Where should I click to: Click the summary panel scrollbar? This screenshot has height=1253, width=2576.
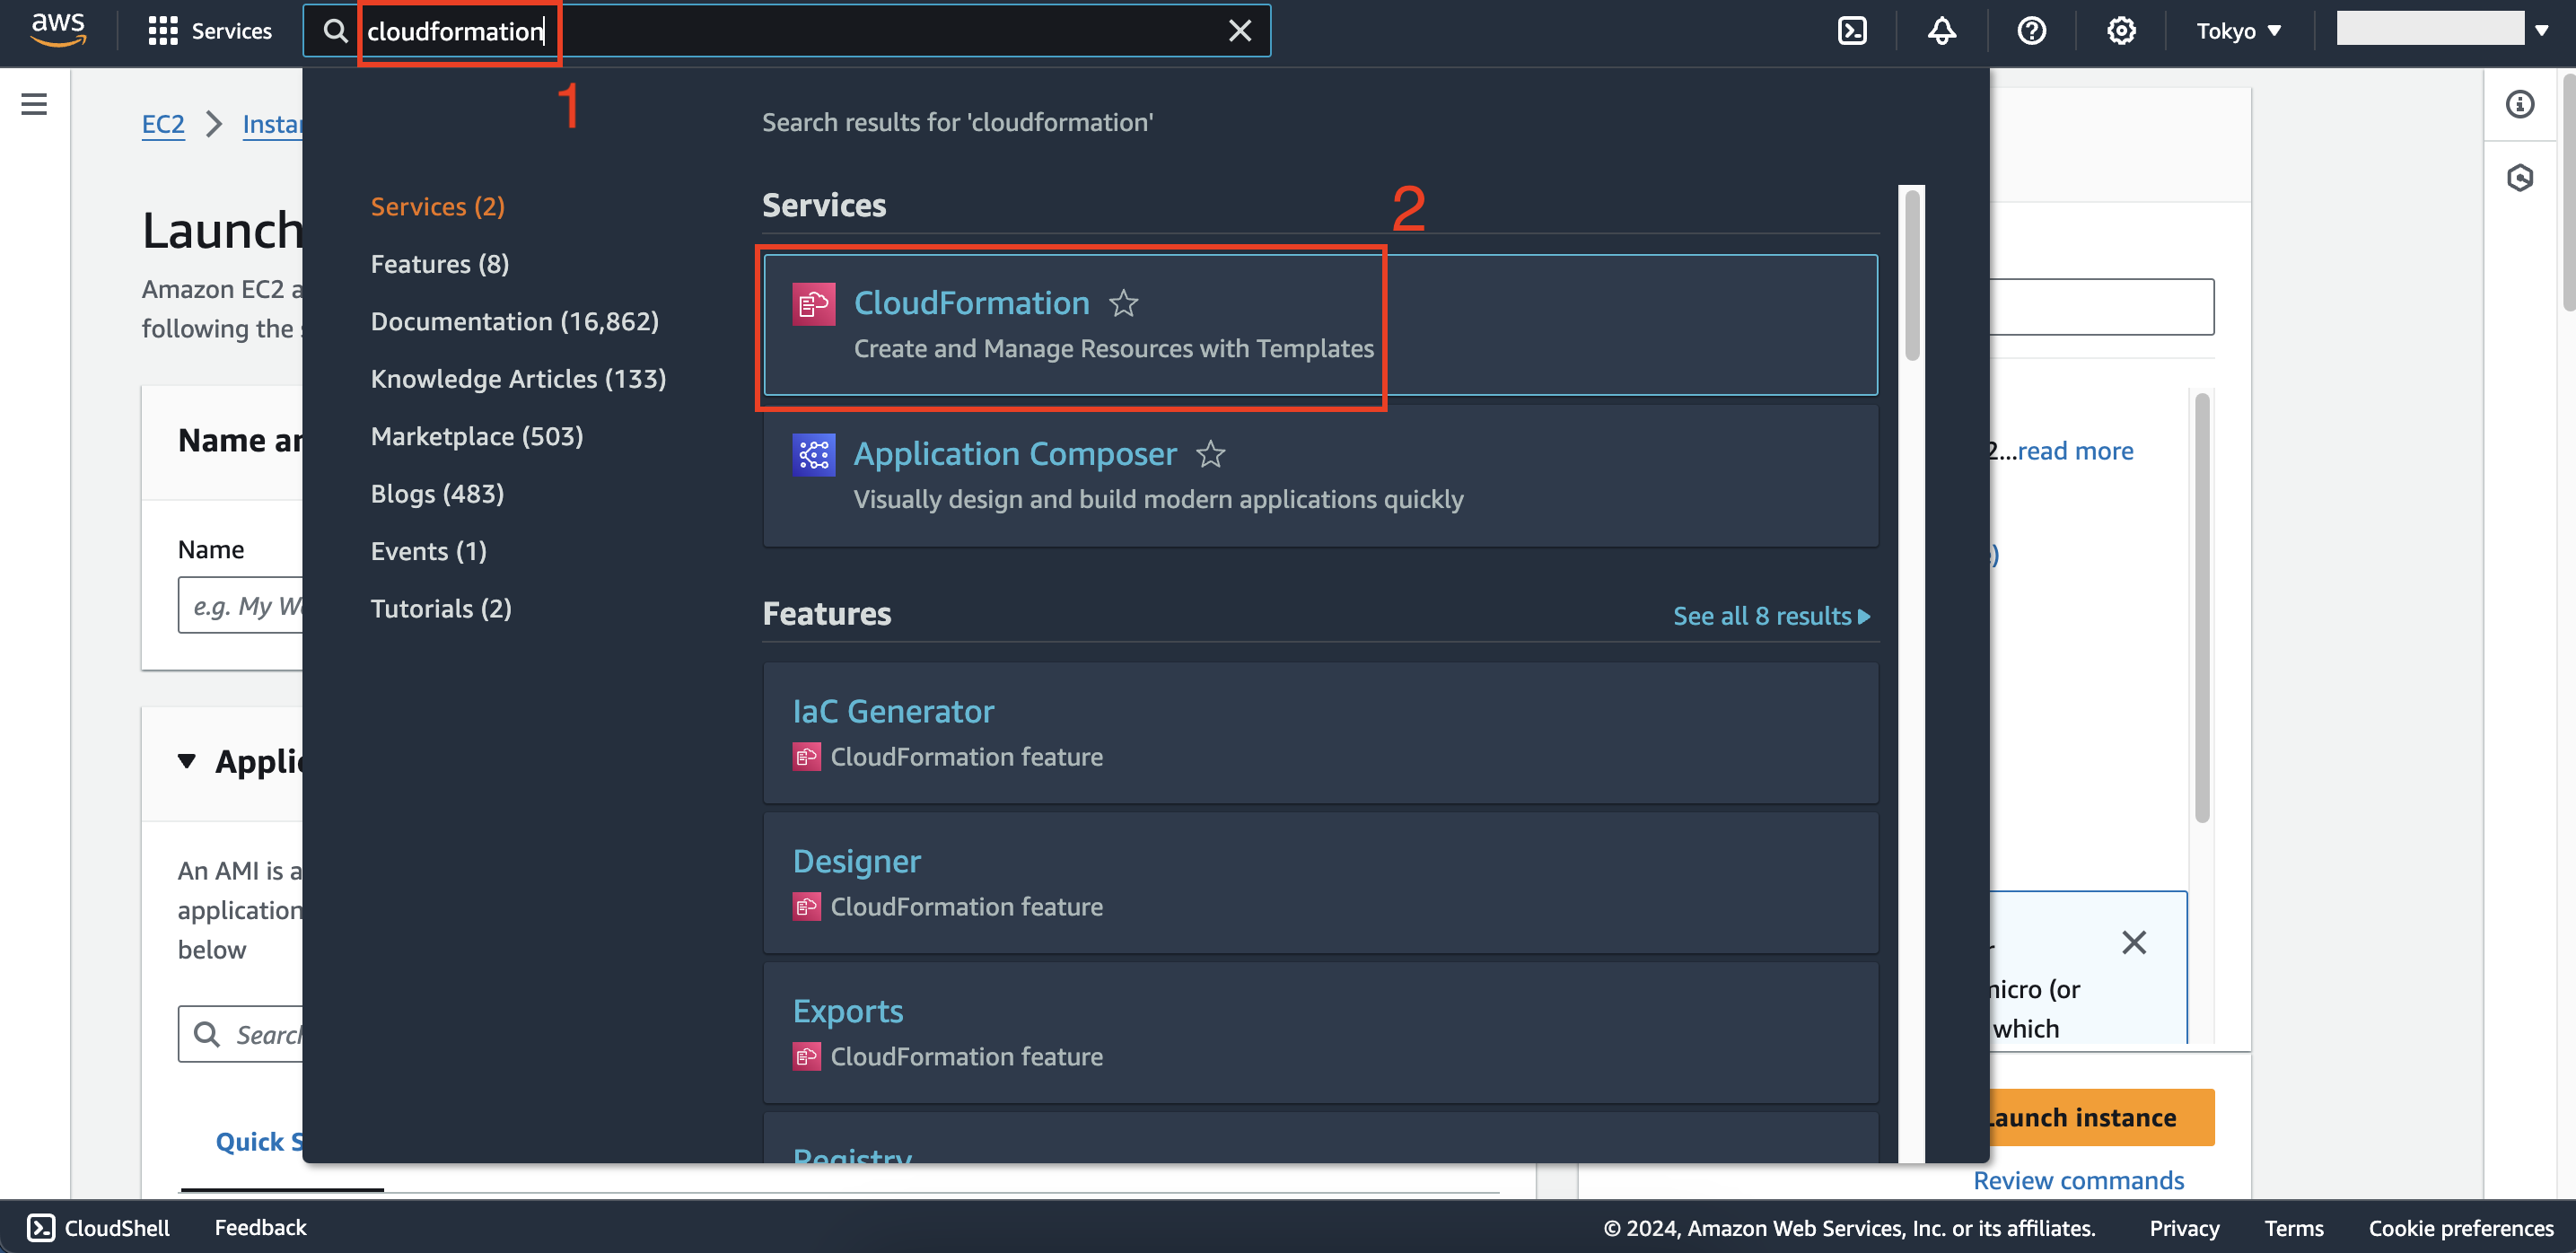[2201, 608]
